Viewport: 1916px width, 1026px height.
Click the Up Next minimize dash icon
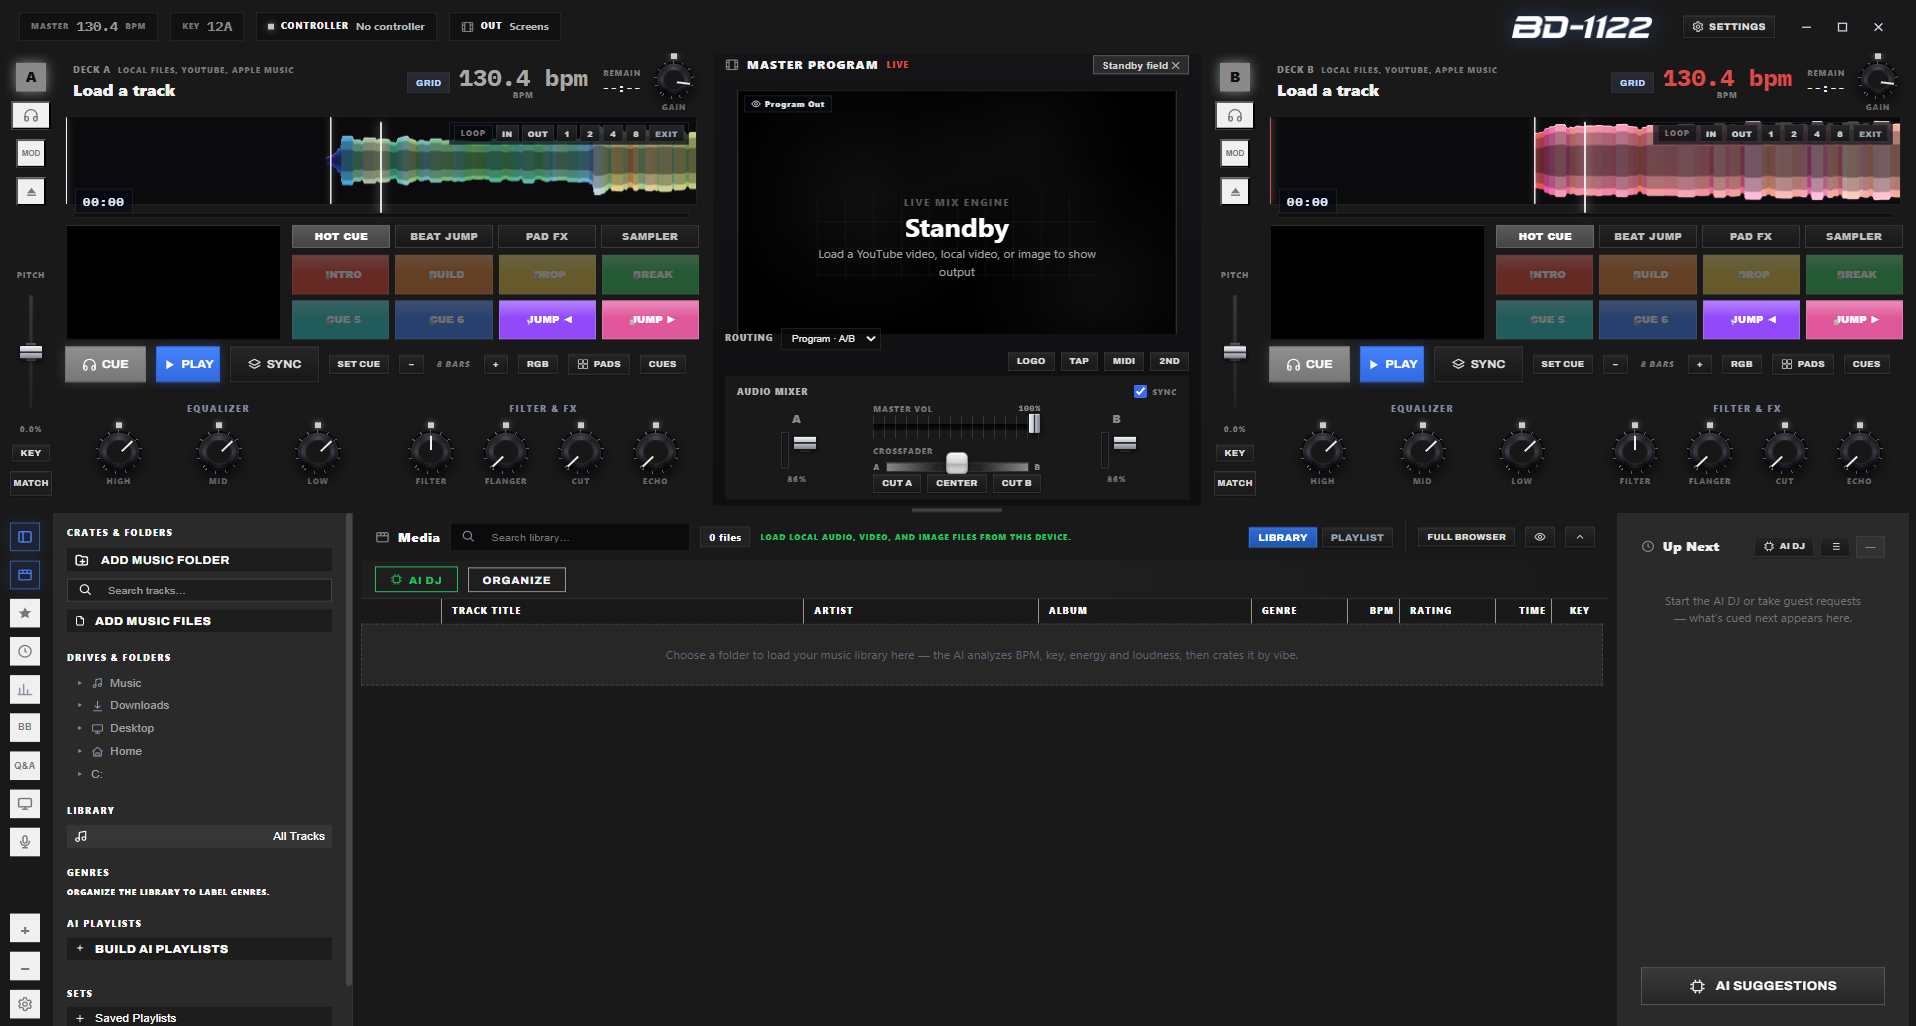(x=1871, y=546)
